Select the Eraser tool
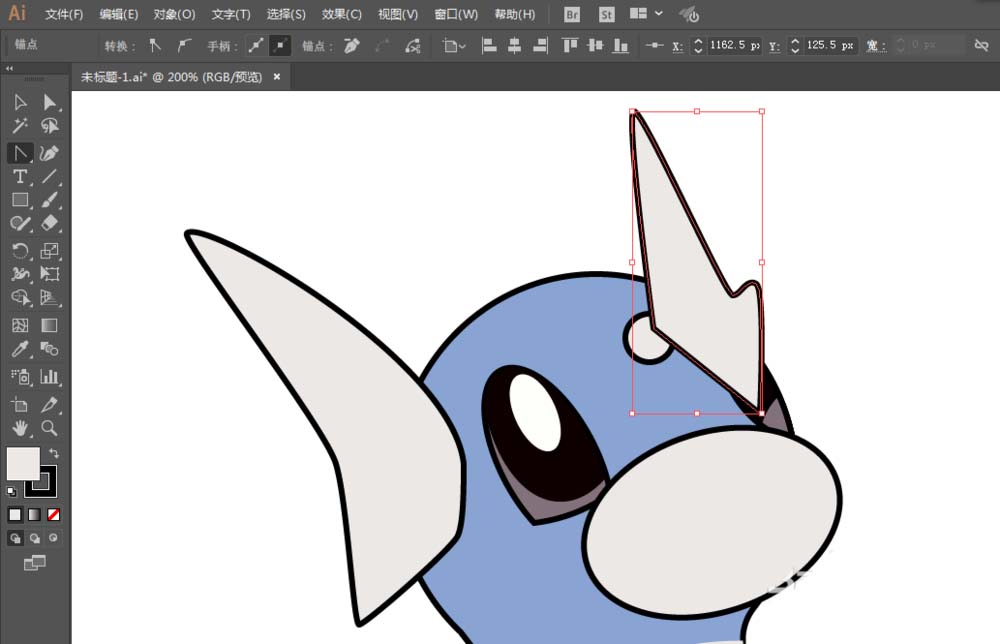 coord(49,224)
